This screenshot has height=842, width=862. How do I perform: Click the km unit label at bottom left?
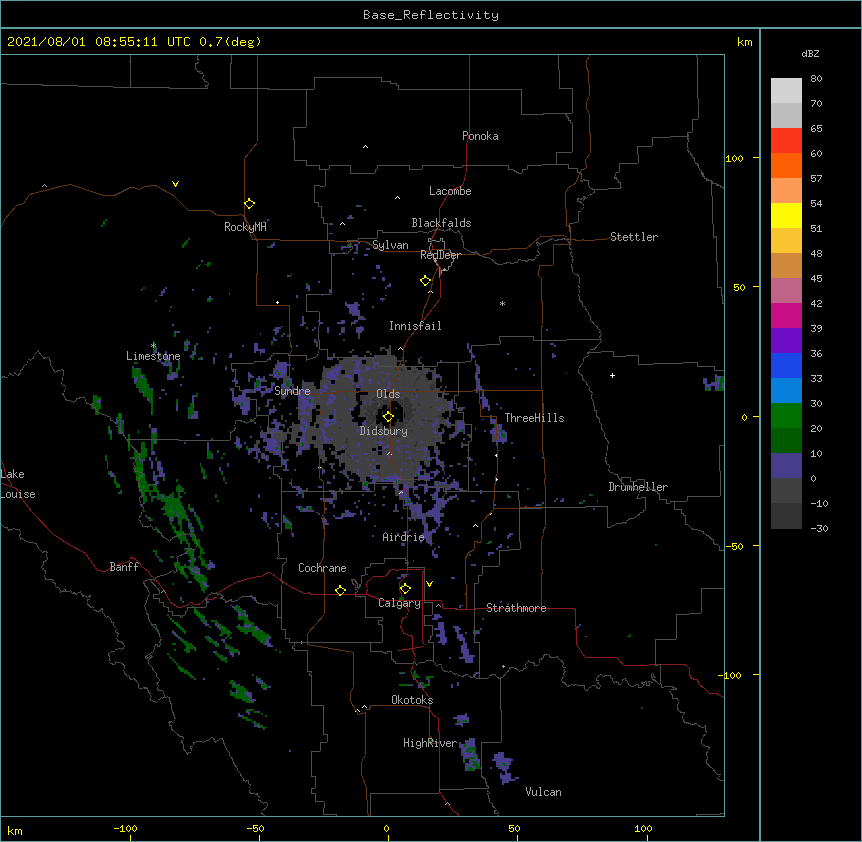(15, 830)
